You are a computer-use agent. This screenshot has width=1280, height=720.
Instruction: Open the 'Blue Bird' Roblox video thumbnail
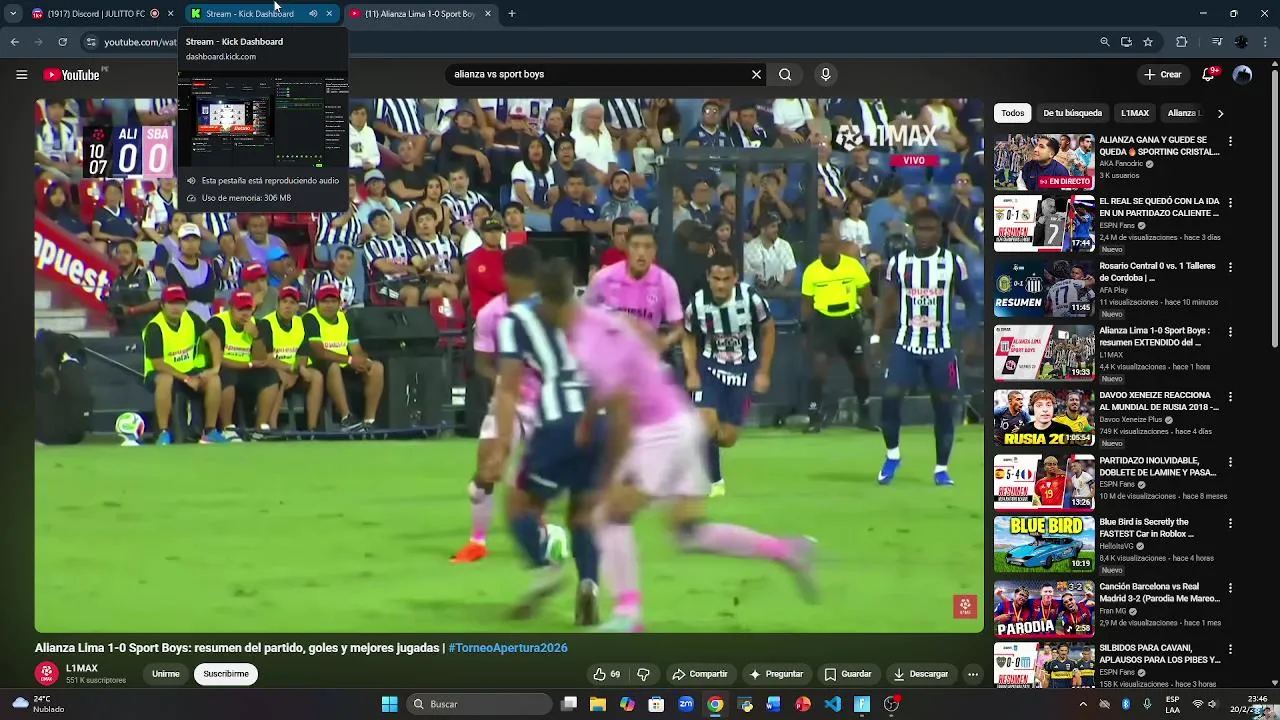1044,544
